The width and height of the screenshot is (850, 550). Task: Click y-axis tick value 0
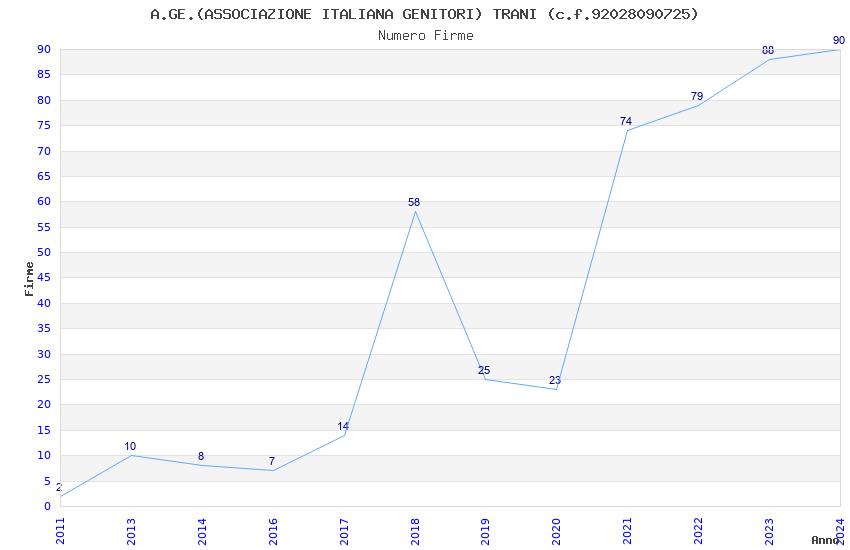[47, 506]
